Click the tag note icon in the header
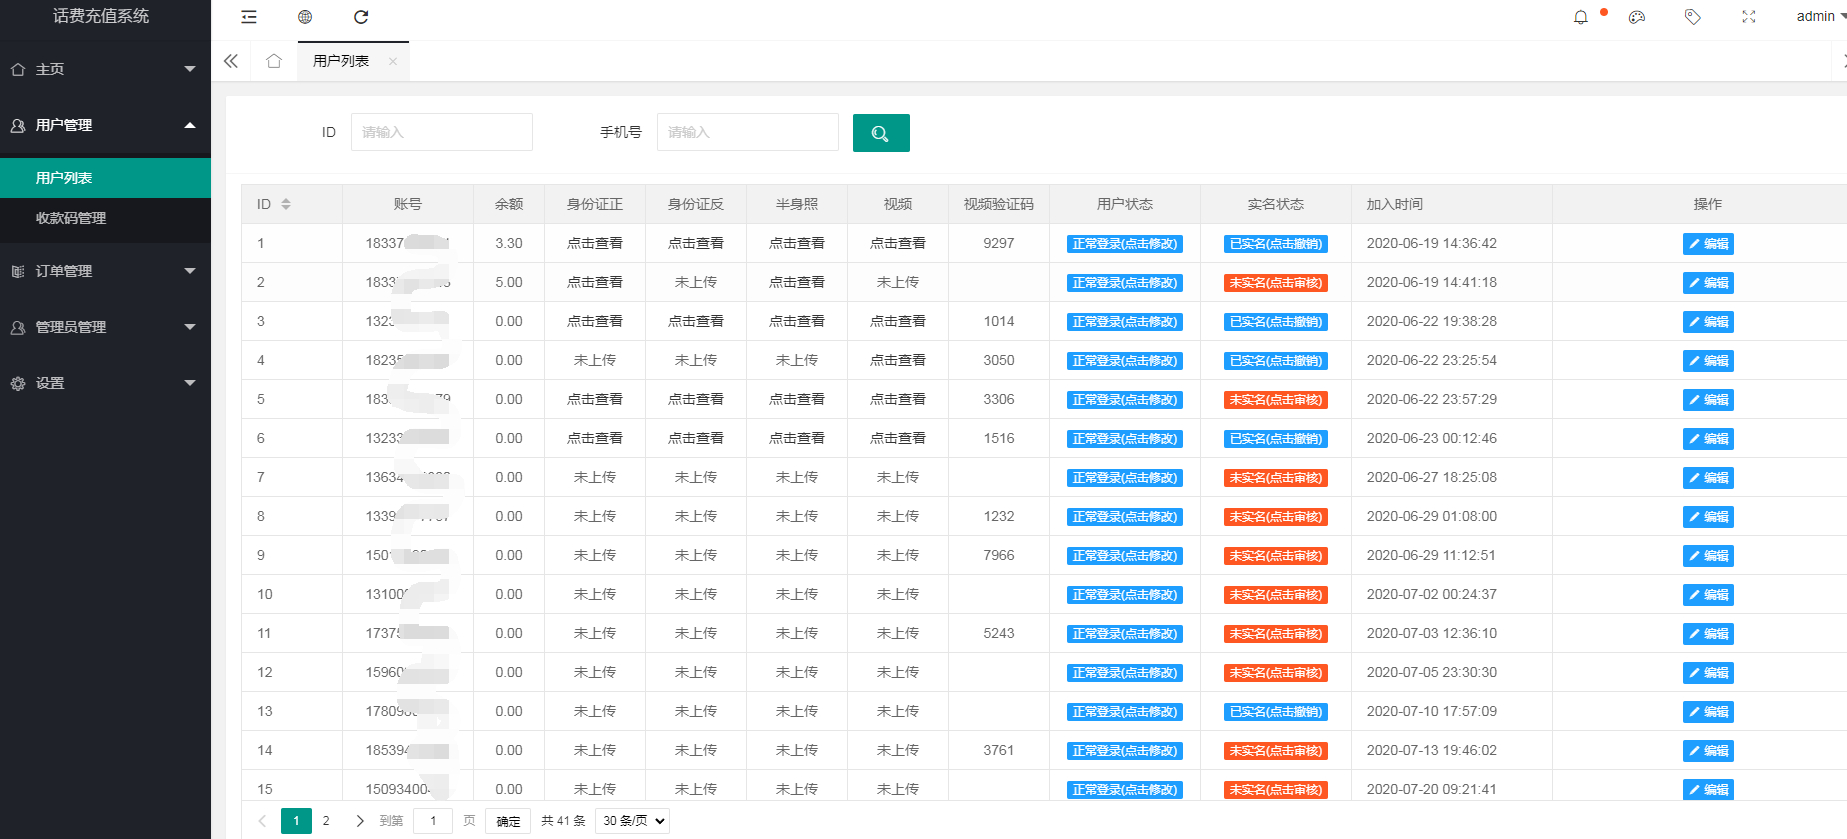The width and height of the screenshot is (1847, 839). coord(1693,17)
